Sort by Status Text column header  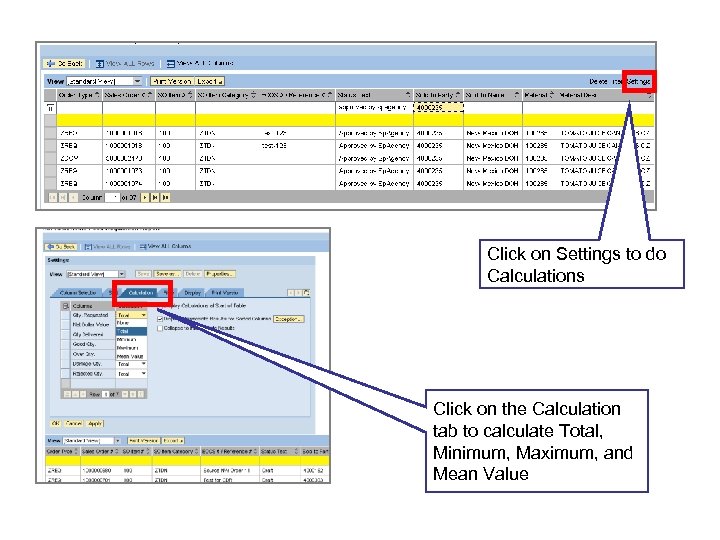pyautogui.click(x=374, y=95)
